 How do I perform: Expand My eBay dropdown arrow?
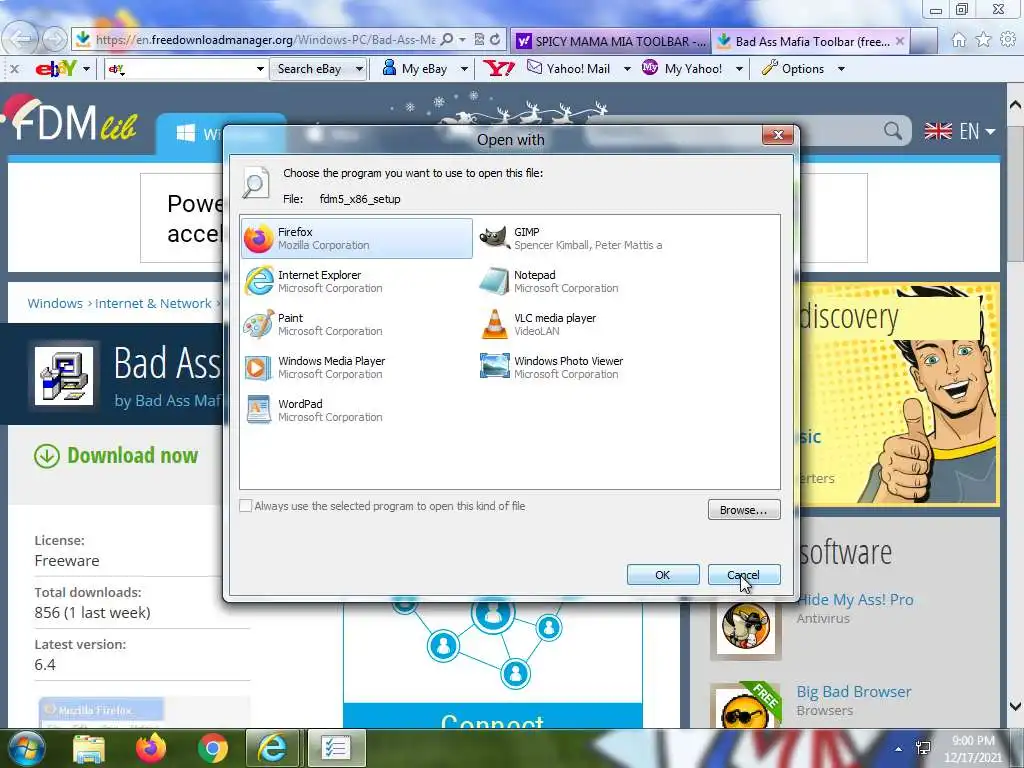pyautogui.click(x=464, y=69)
